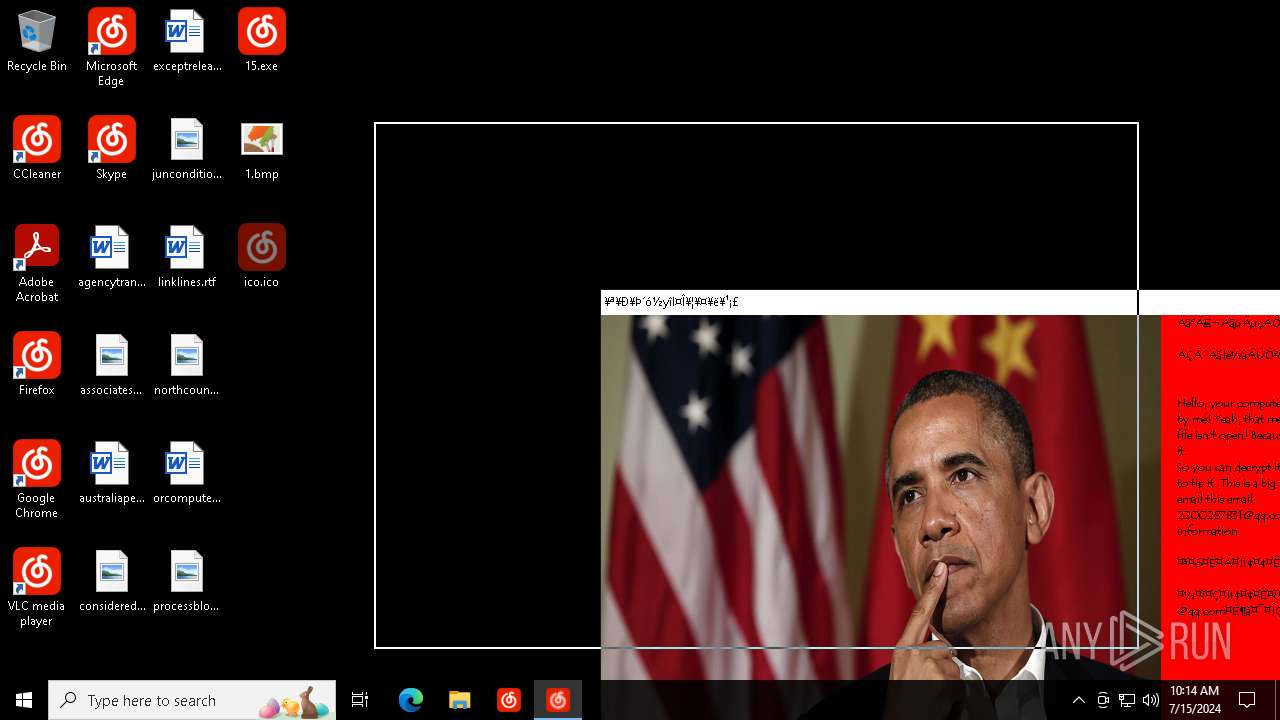Select the Adobe Acrobat desktop shortcut

pyautogui.click(x=37, y=264)
